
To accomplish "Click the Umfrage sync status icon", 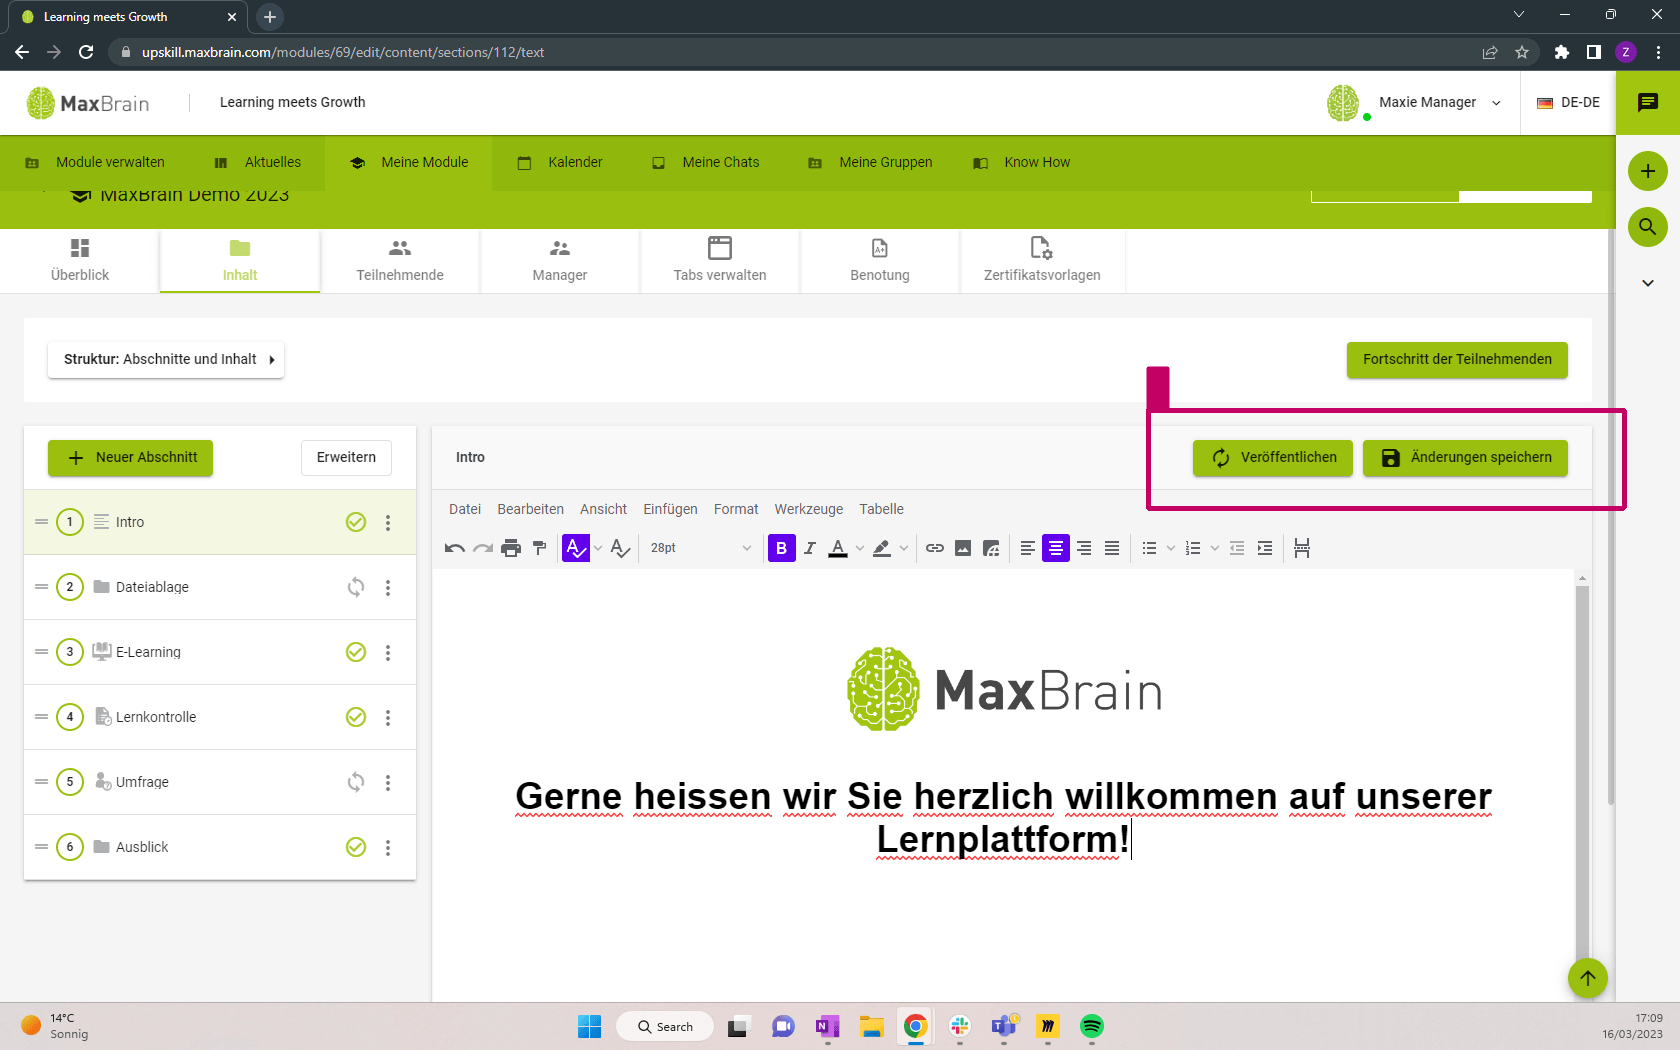I will click(356, 782).
